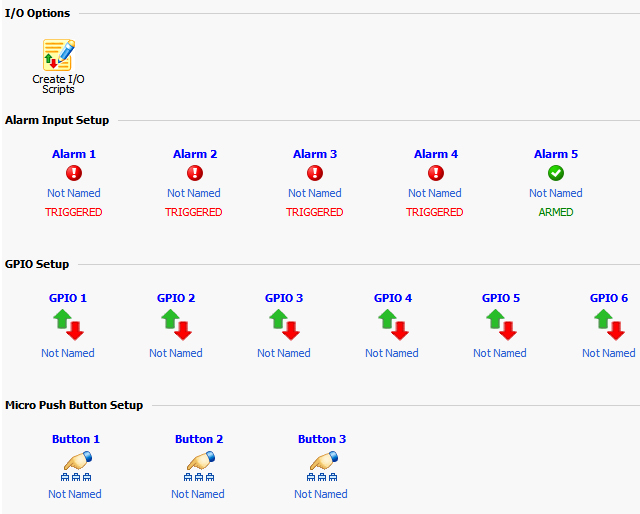Click the Alarm 5 green armed checkmark
Viewport: 640px width, 514px height.
point(556,173)
